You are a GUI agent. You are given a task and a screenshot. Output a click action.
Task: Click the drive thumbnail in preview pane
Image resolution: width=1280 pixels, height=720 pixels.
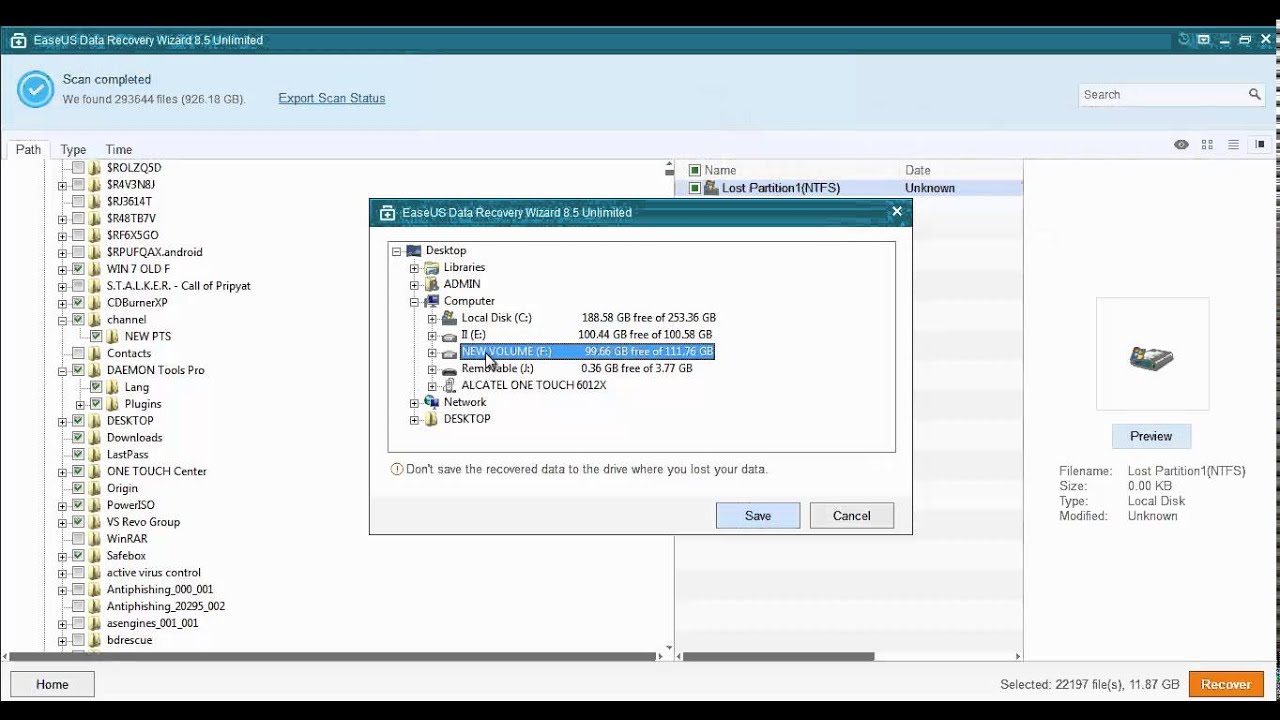[x=1152, y=358]
